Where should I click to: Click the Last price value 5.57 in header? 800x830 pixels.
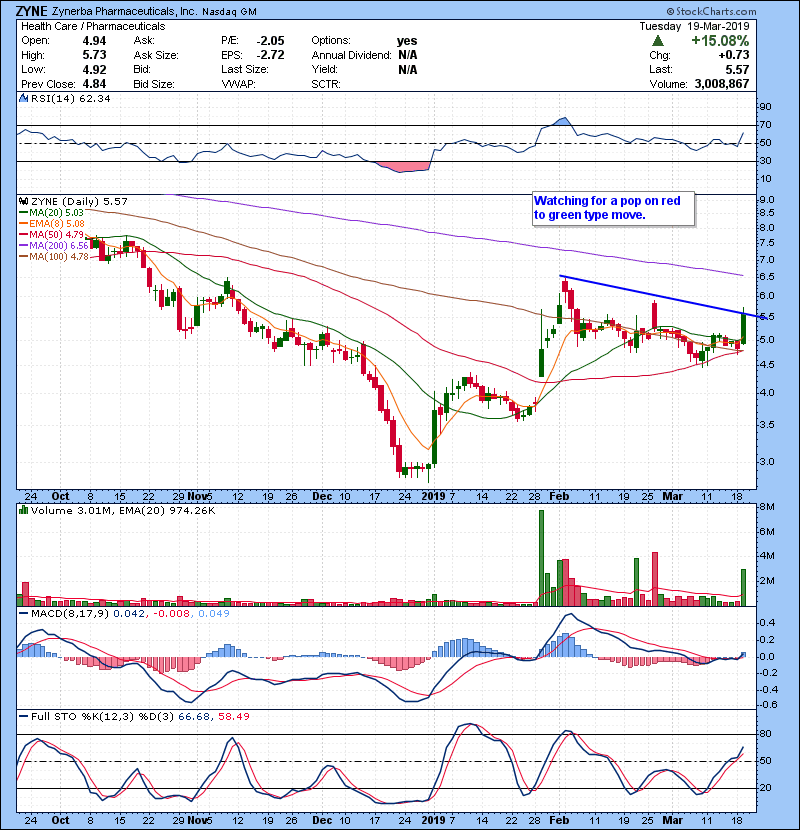738,70
